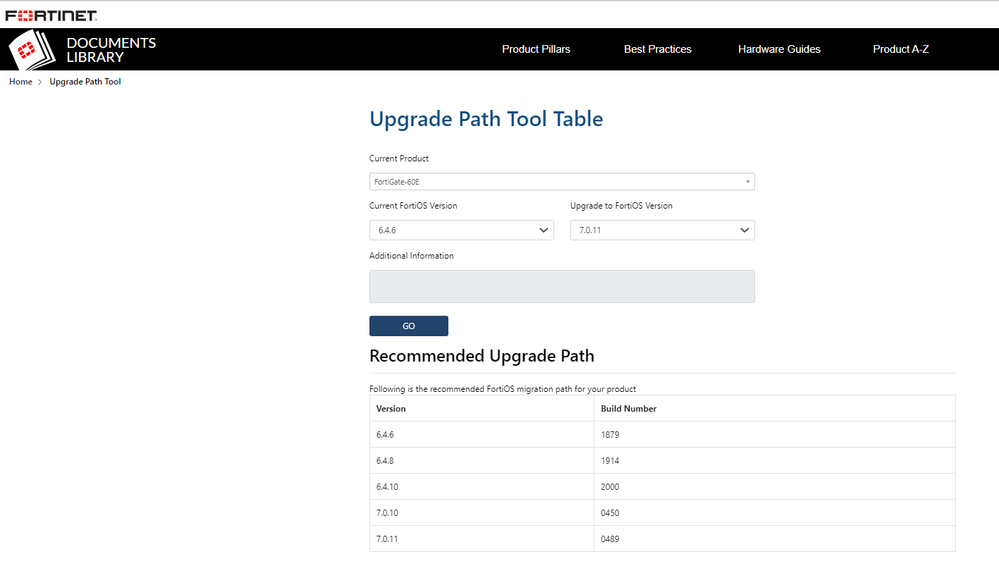Open the Upgrade to FortiOS Version dropdown
Screen dimensions: 999x561
(x=662, y=230)
